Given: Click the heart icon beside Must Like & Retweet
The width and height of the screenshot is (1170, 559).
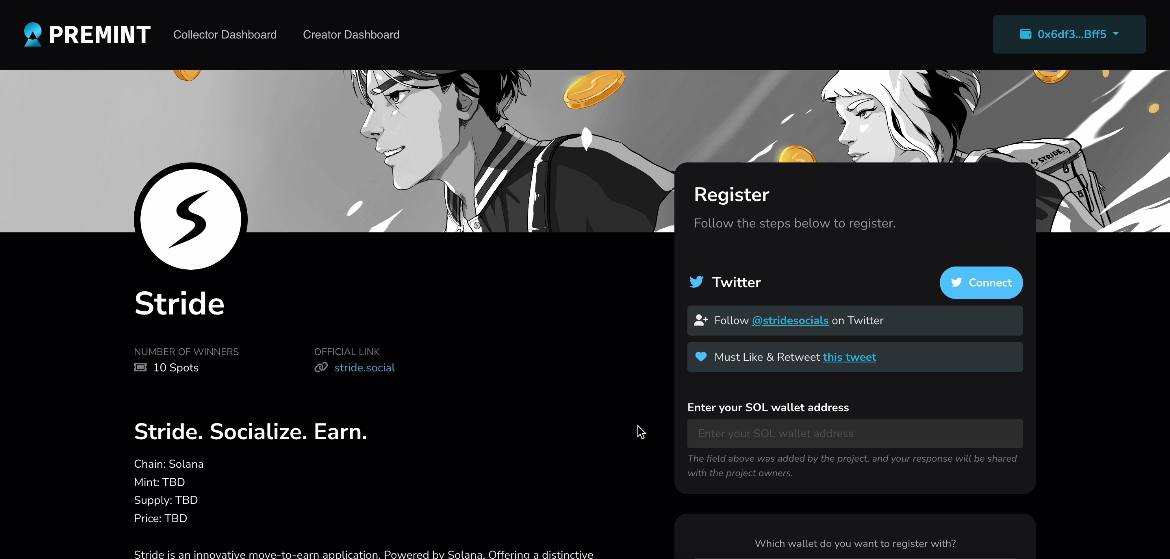Looking at the screenshot, I should tap(701, 357).
